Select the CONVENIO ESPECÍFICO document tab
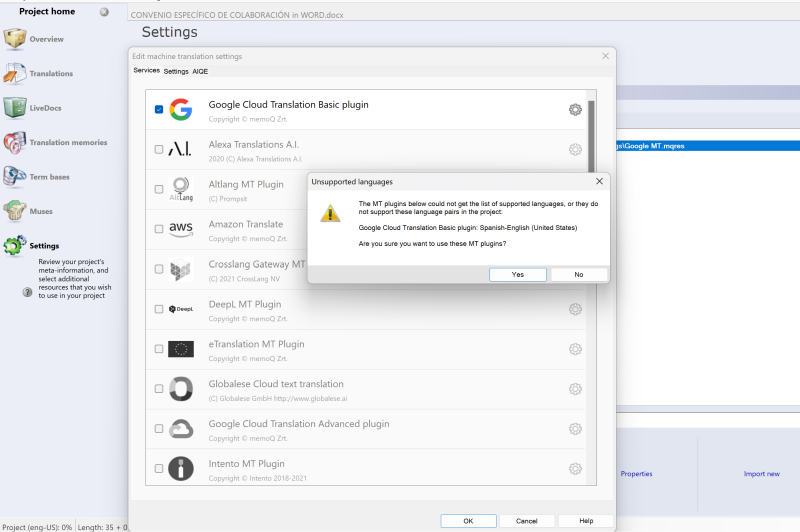This screenshot has height=532, width=800. click(x=237, y=15)
